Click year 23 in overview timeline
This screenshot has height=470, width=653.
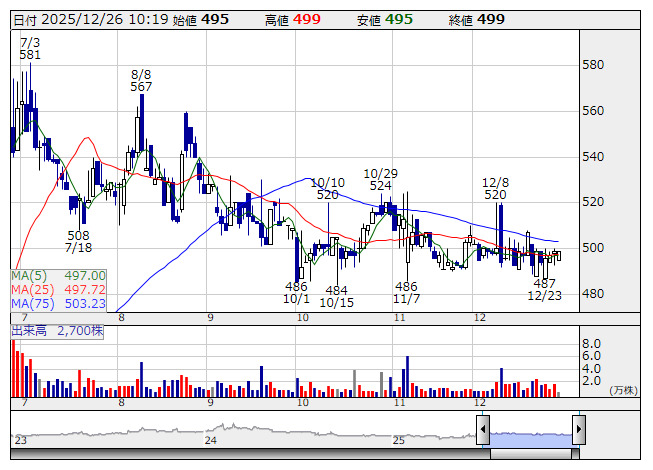point(20,440)
